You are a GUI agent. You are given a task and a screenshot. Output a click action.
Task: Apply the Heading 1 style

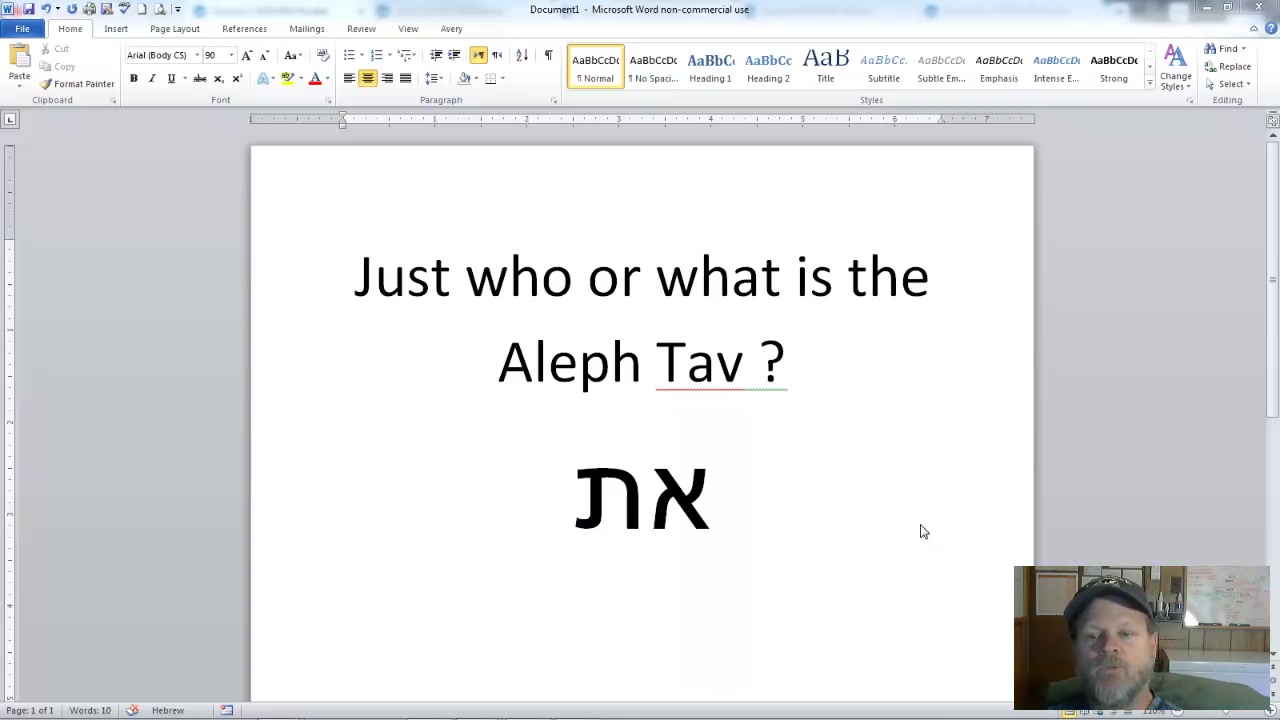pos(710,67)
